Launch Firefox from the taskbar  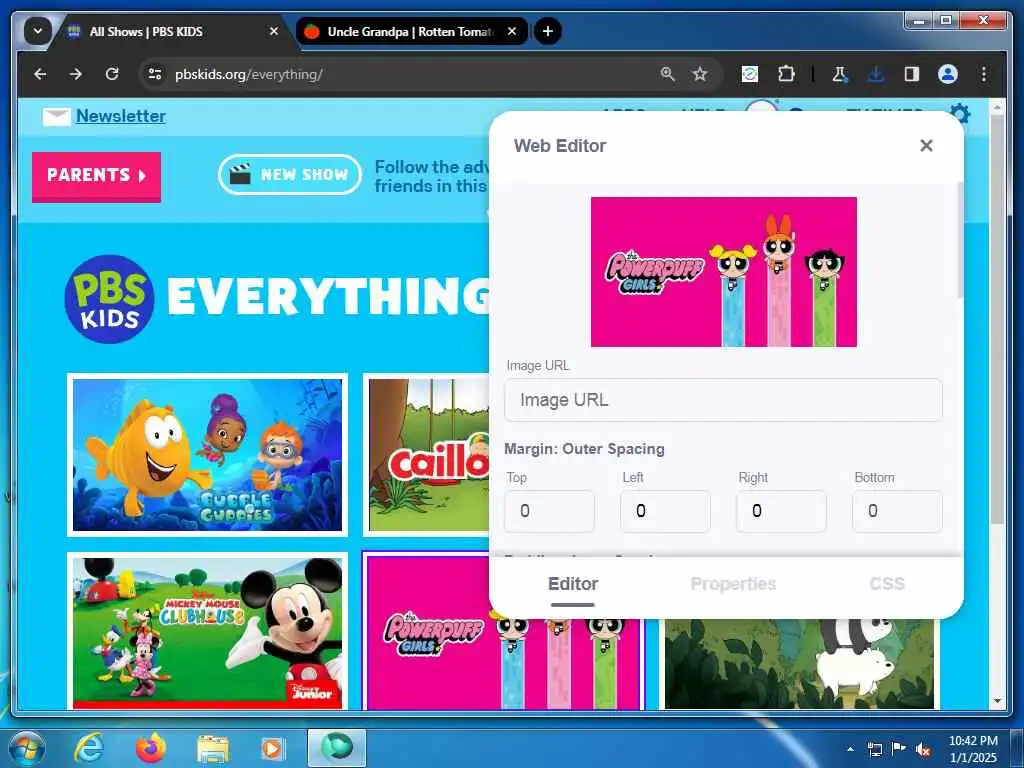click(x=151, y=748)
